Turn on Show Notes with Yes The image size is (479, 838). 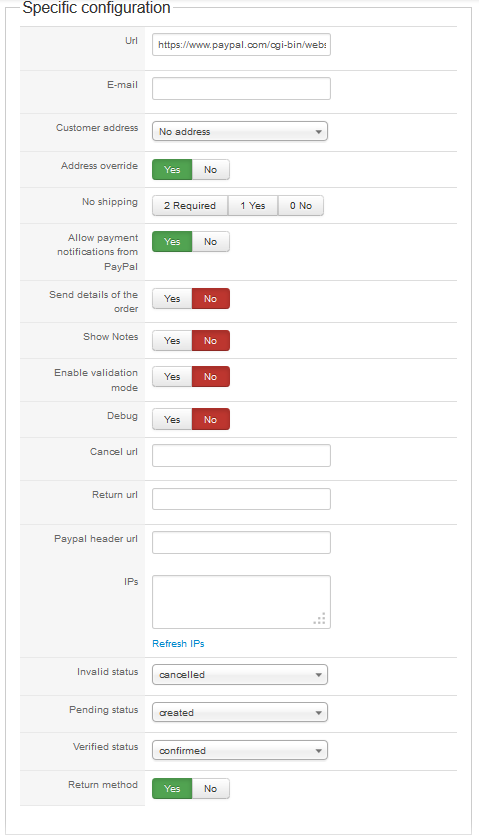point(172,340)
